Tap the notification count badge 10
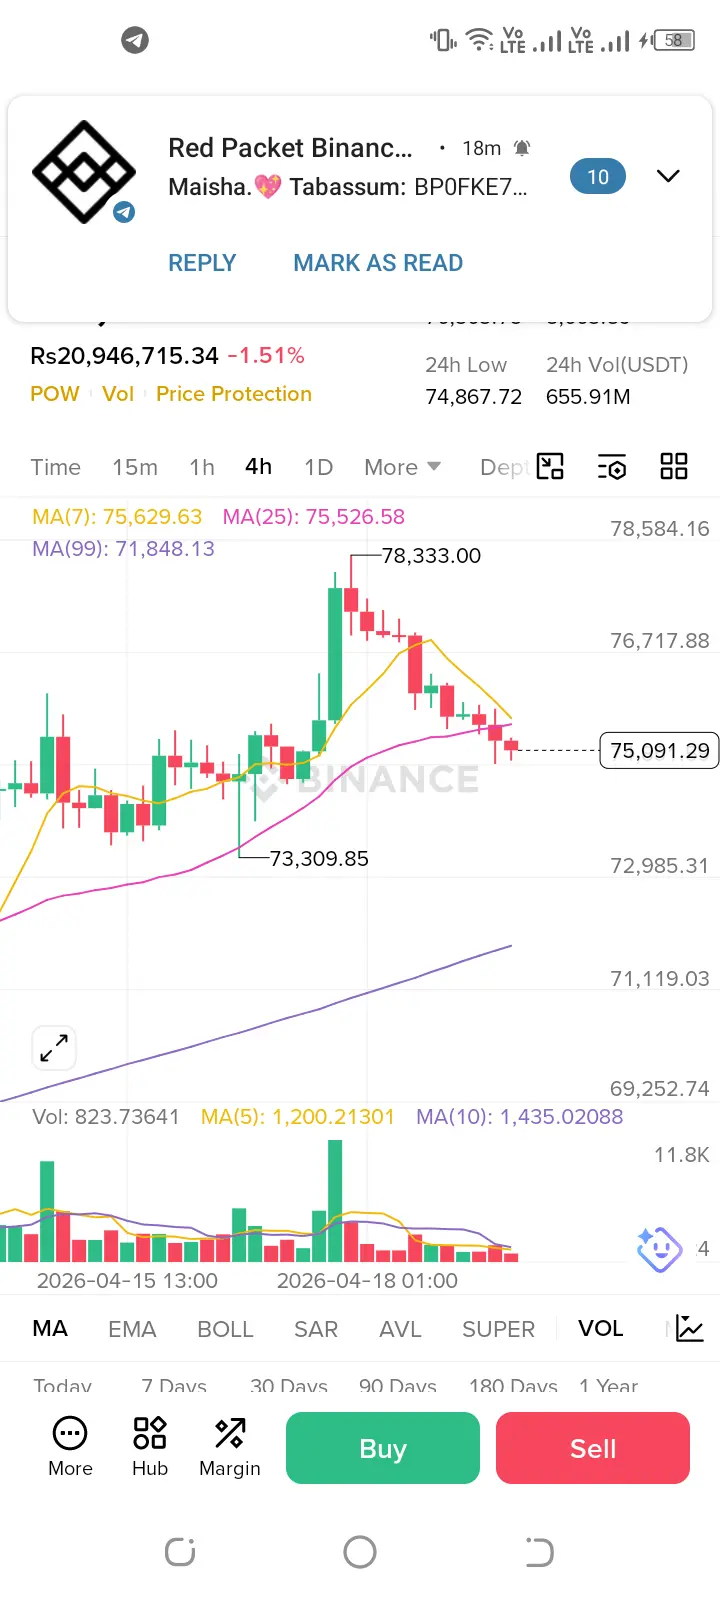 (x=598, y=177)
